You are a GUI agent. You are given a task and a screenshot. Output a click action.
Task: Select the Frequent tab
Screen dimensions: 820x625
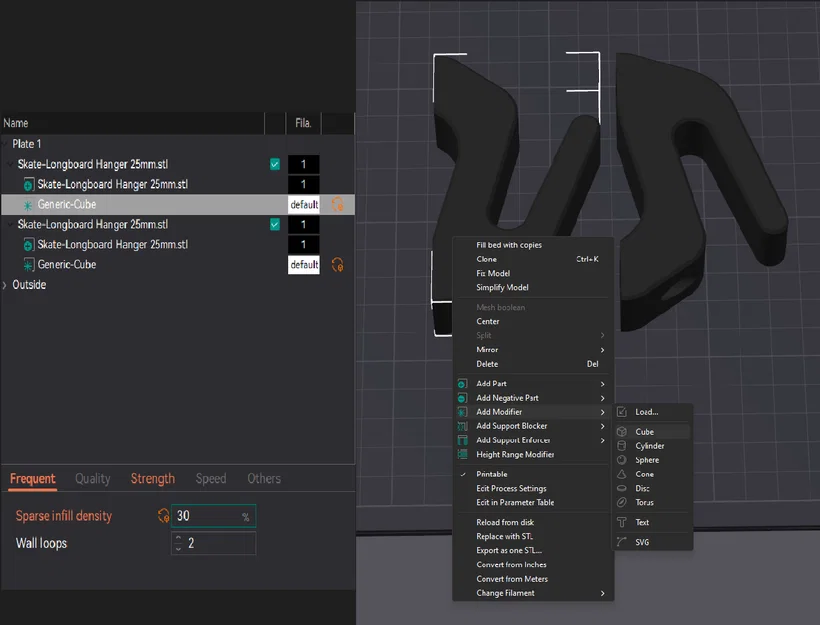pyautogui.click(x=32, y=479)
